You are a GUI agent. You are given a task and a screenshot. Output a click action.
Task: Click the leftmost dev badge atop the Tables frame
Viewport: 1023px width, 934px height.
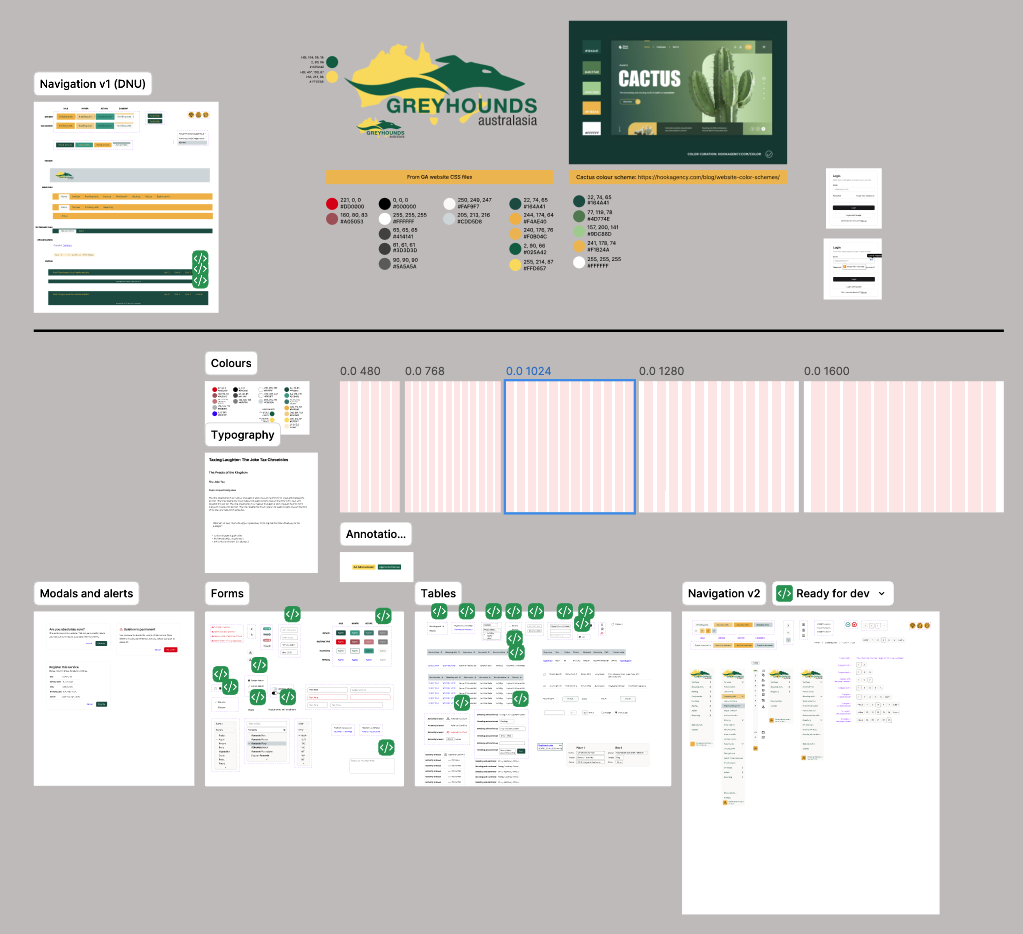coord(439,611)
